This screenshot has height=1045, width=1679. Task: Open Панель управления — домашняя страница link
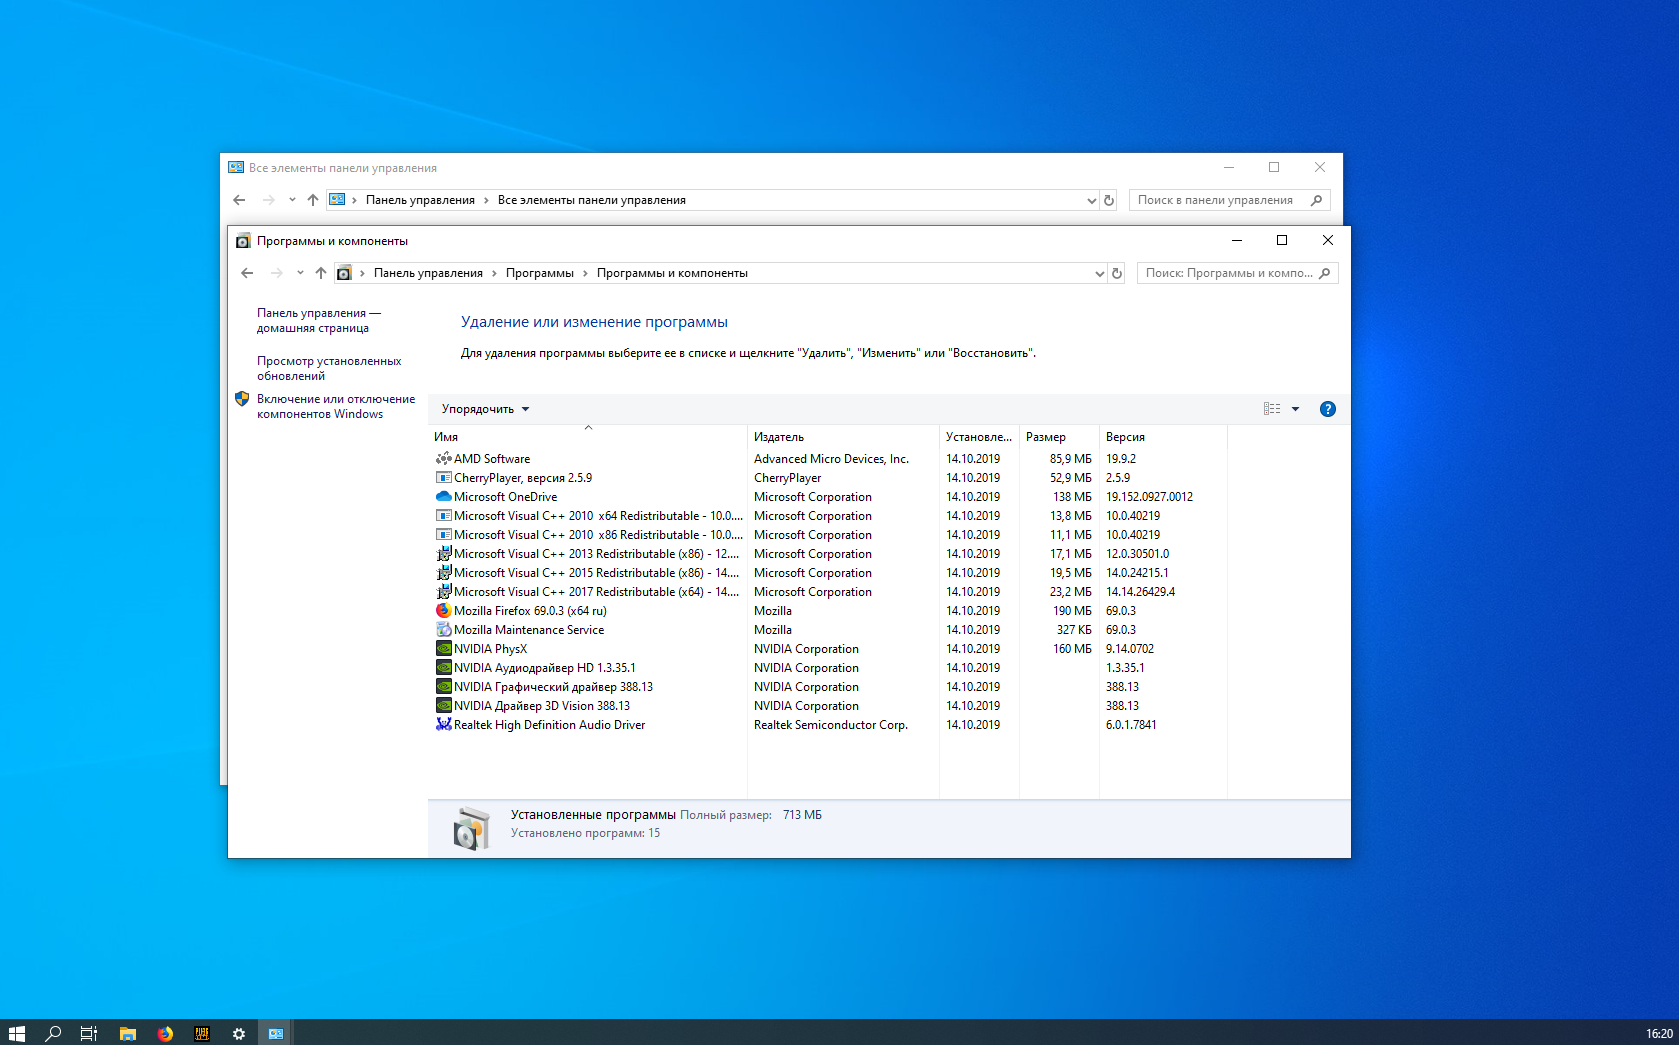coord(319,320)
